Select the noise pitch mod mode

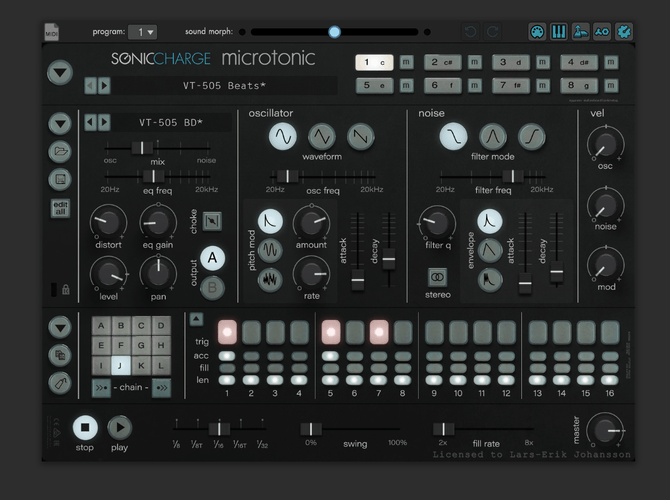(x=270, y=279)
